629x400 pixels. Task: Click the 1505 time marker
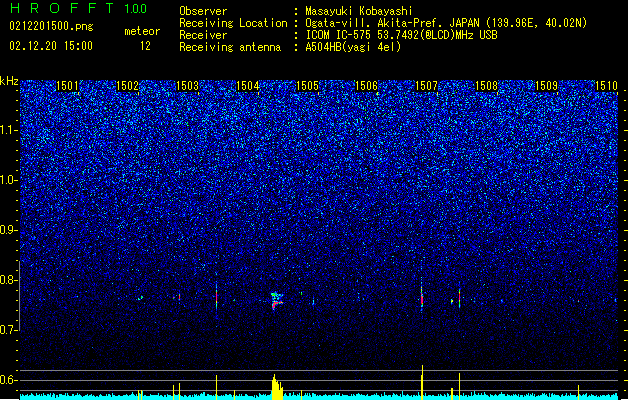pos(307,86)
